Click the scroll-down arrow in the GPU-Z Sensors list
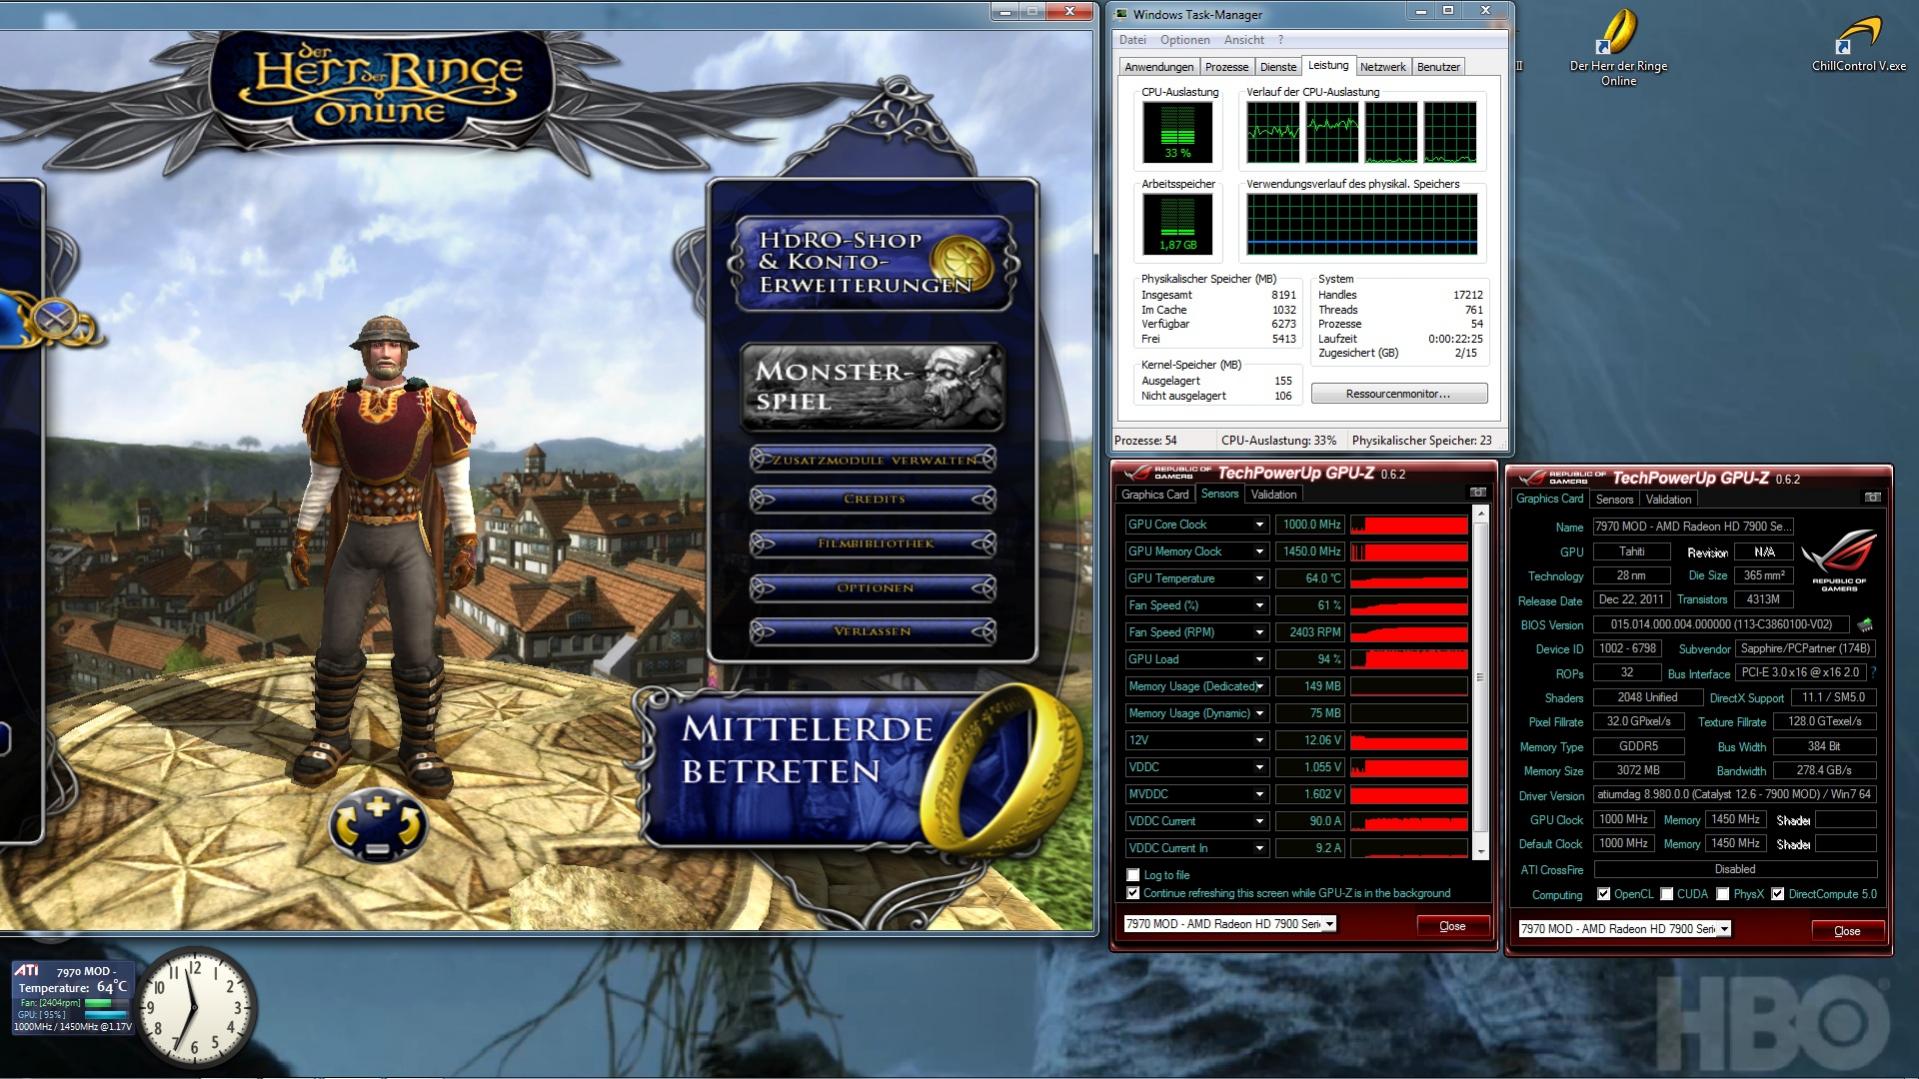1919x1079 pixels. (x=1481, y=851)
